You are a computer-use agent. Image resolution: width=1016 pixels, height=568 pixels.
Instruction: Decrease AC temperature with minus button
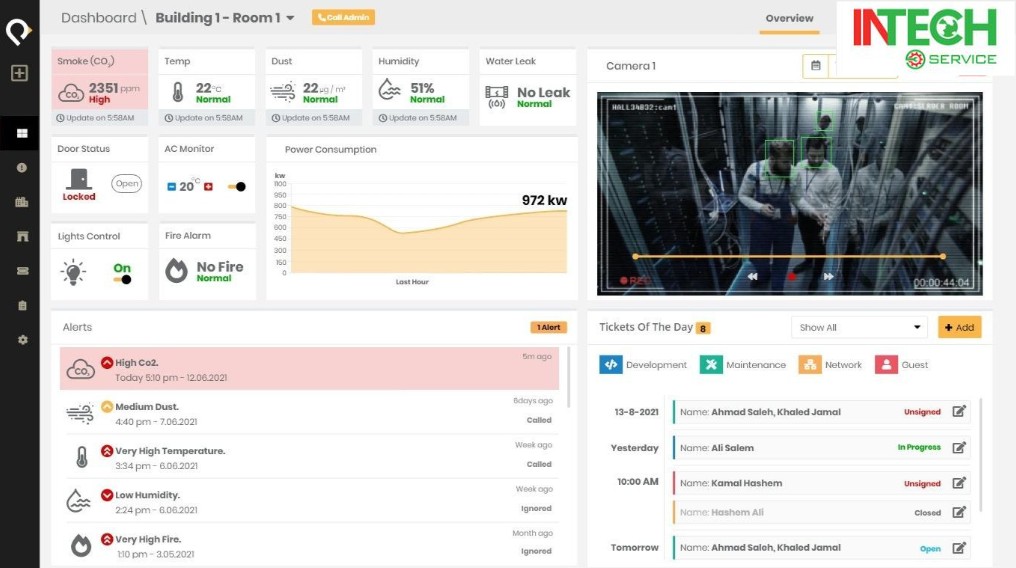(172, 187)
